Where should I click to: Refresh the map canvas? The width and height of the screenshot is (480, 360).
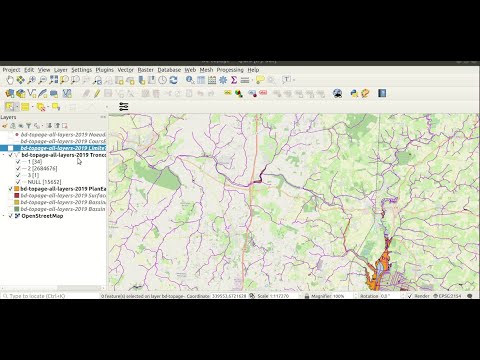coord(173,80)
